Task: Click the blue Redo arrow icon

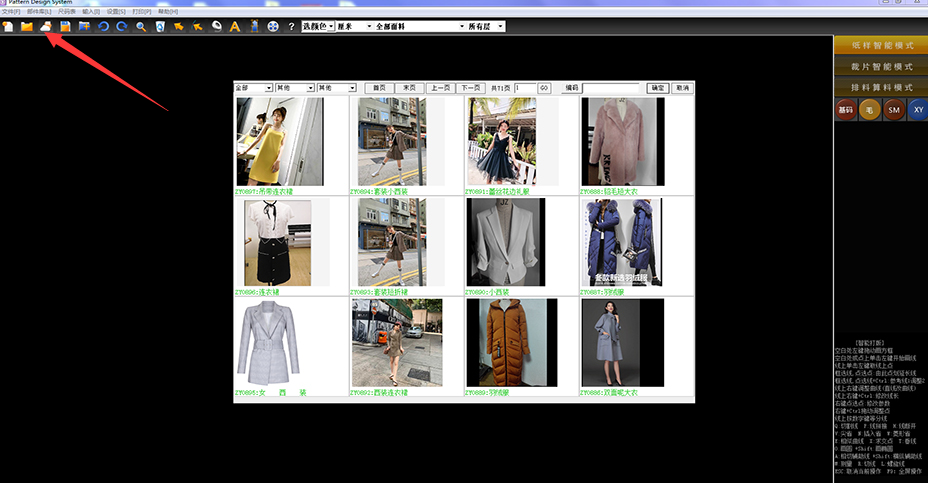Action: (x=121, y=25)
